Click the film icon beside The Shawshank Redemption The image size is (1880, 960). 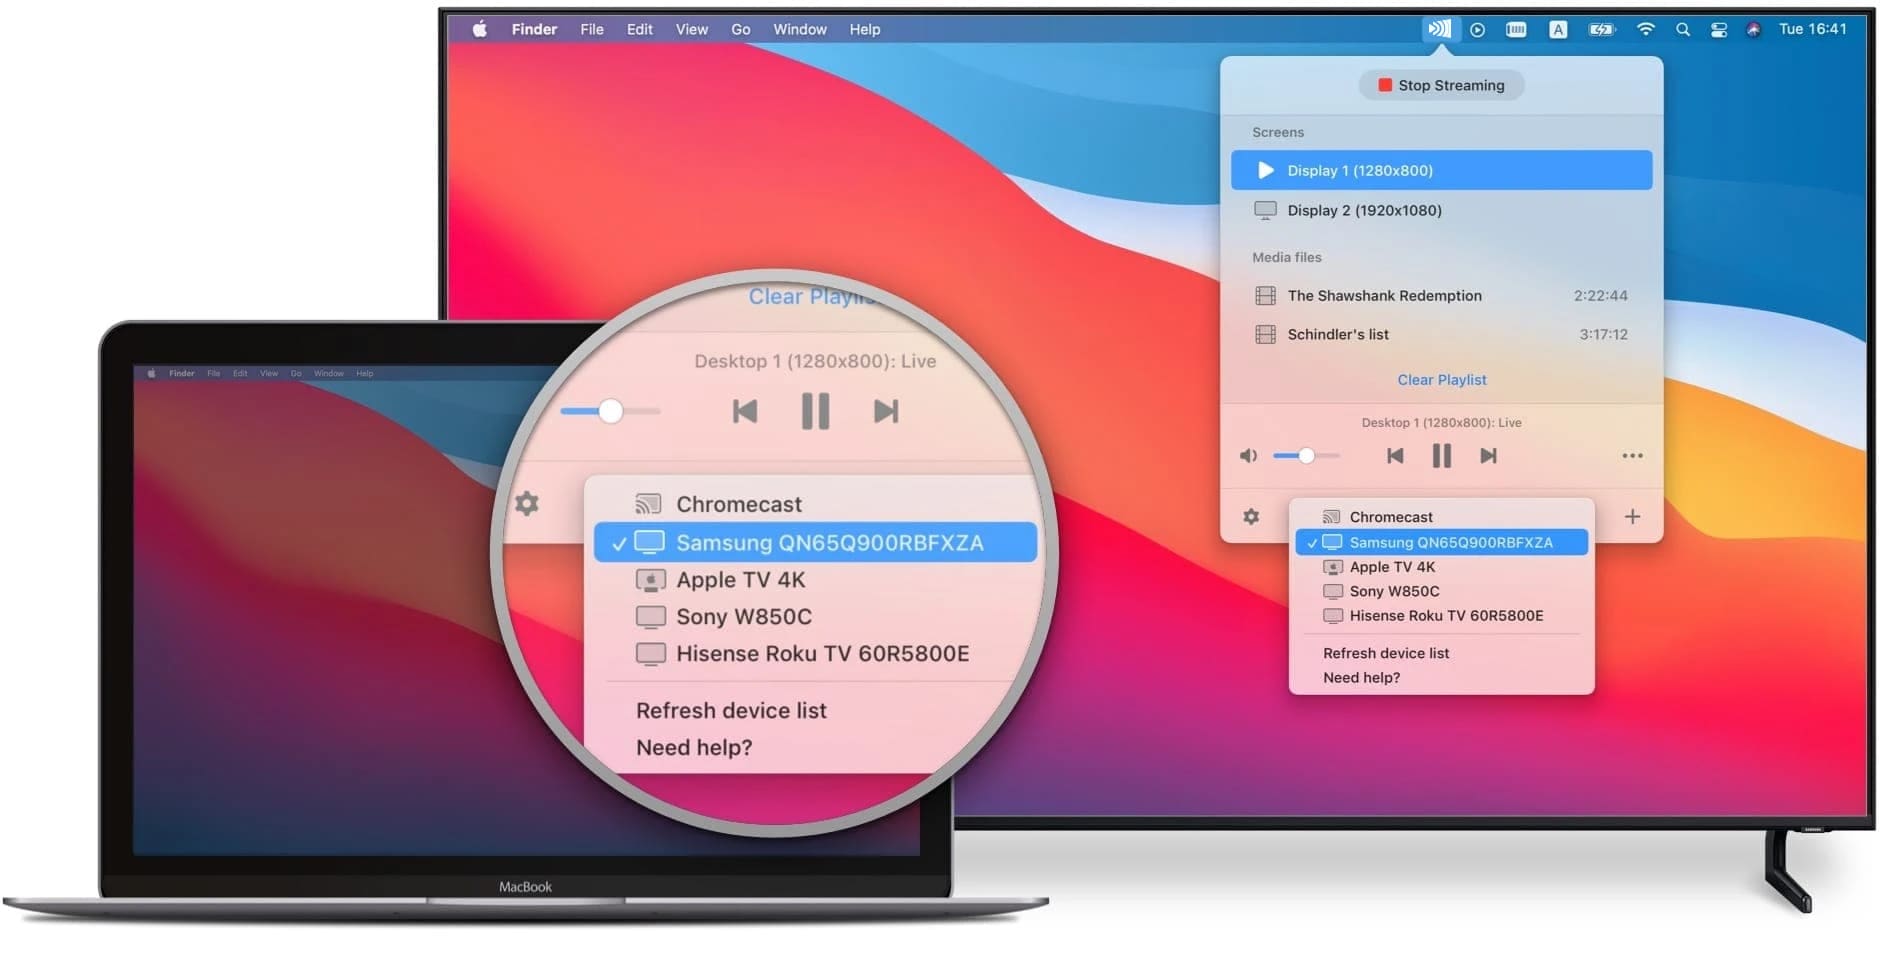click(x=1264, y=295)
